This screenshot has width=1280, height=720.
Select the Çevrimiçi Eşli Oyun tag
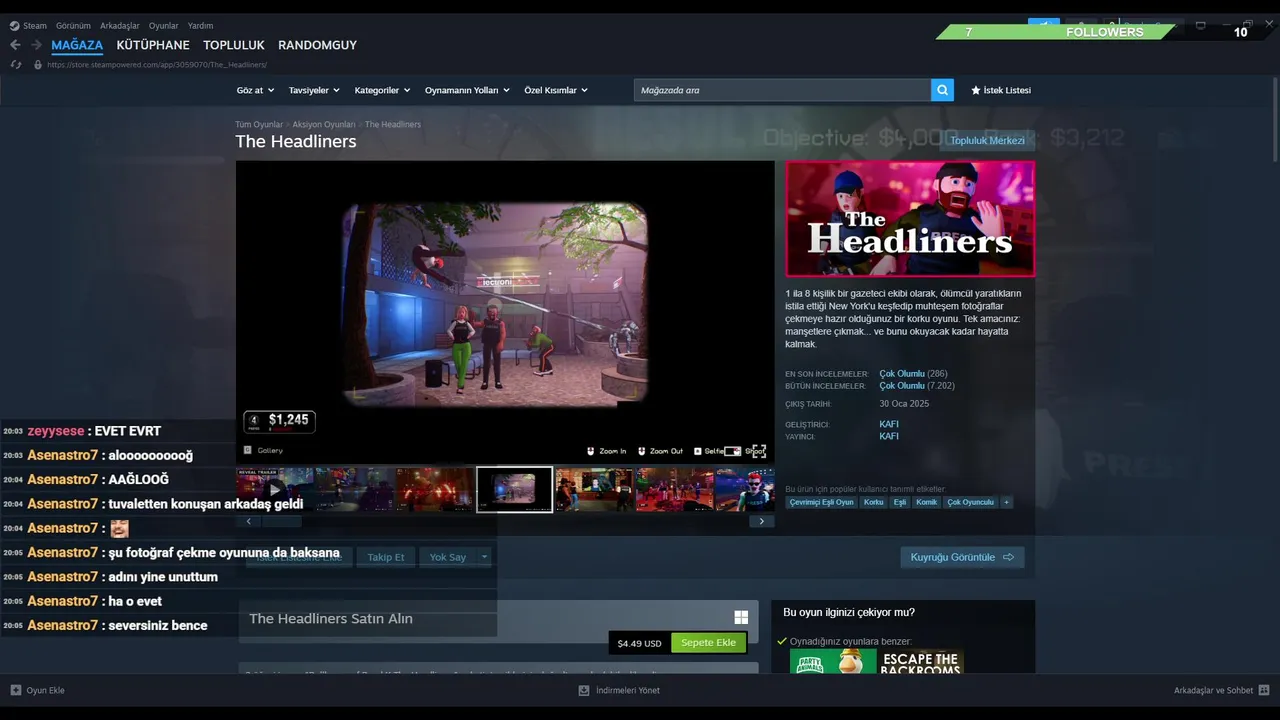pyautogui.click(x=822, y=502)
